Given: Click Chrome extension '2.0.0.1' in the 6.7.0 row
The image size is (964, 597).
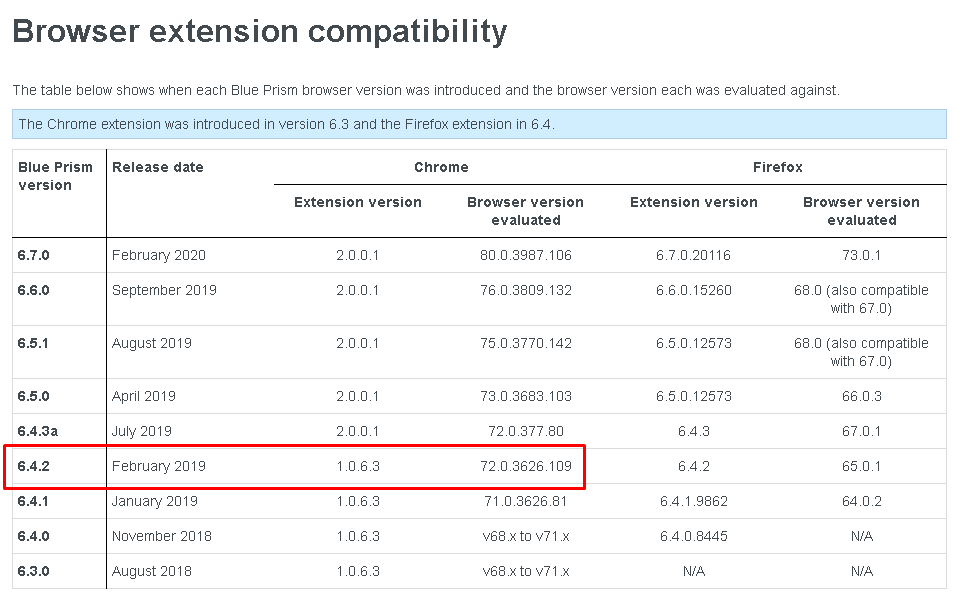Looking at the screenshot, I should click(358, 255).
